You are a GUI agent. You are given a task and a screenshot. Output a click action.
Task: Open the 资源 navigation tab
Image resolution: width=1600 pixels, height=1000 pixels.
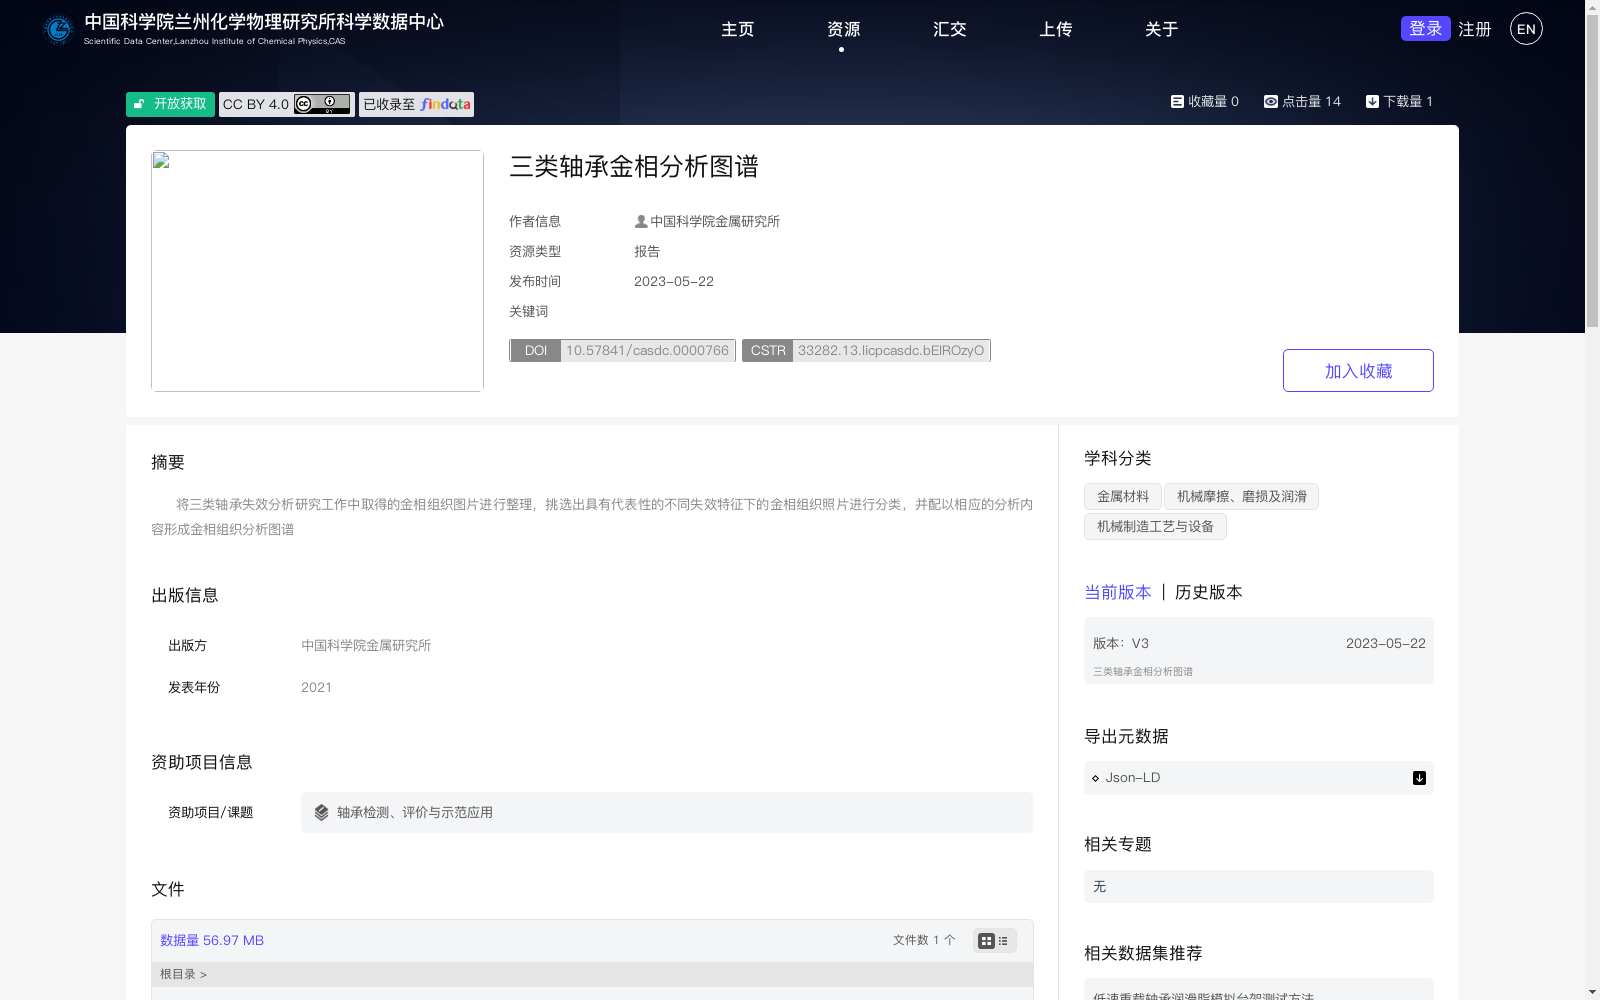[x=844, y=29]
